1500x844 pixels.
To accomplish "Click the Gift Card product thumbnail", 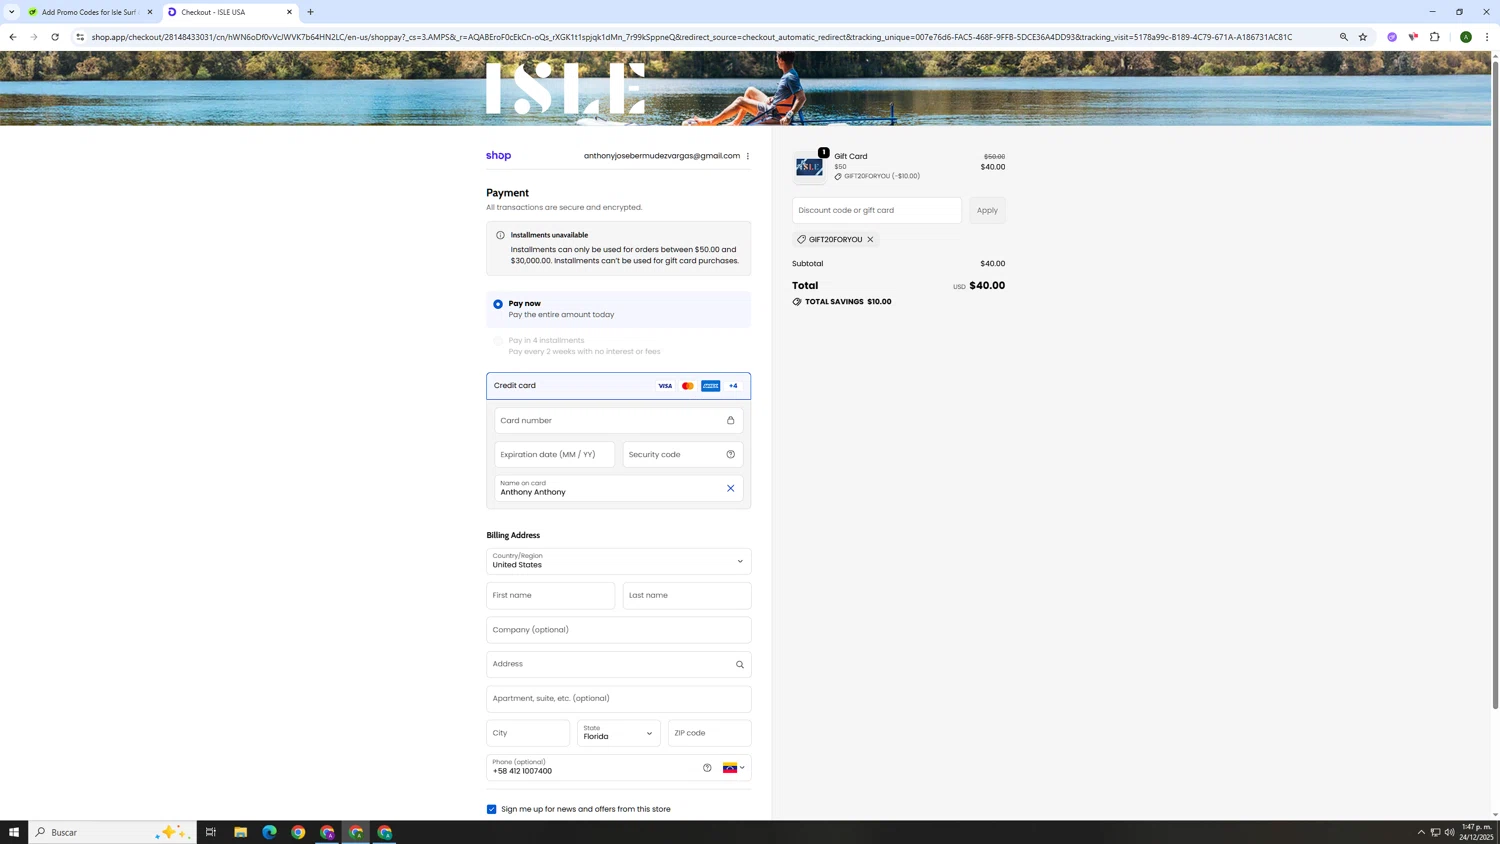I will tap(810, 167).
